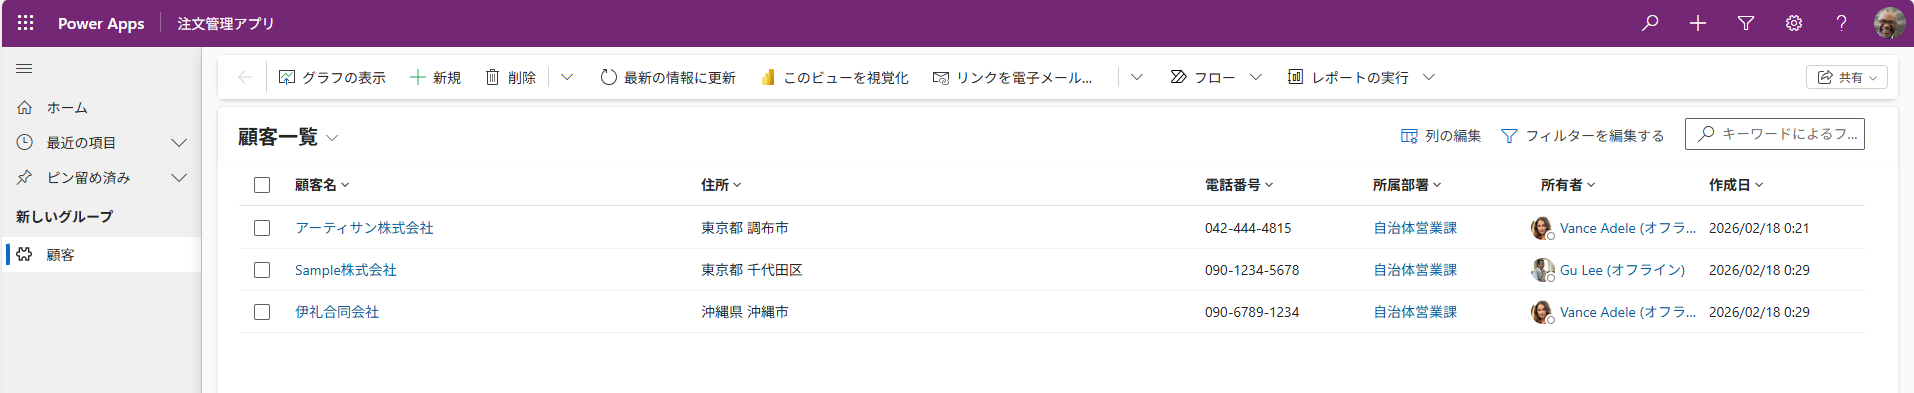Click the 共有 share button
The width and height of the screenshot is (1914, 393).
(1847, 77)
